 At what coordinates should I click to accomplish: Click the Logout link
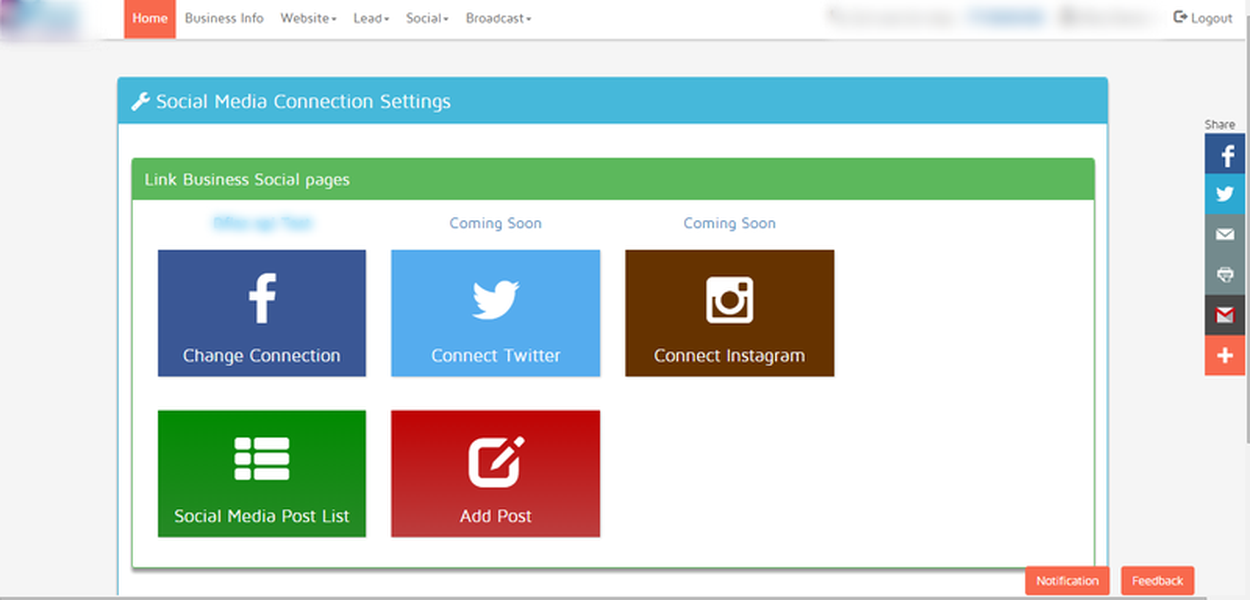[x=1203, y=18]
